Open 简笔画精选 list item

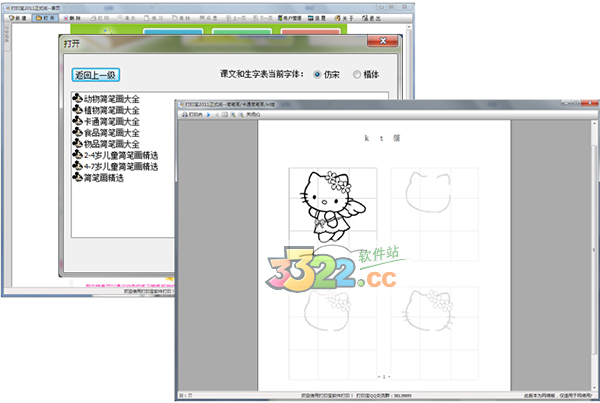pyautogui.click(x=98, y=178)
